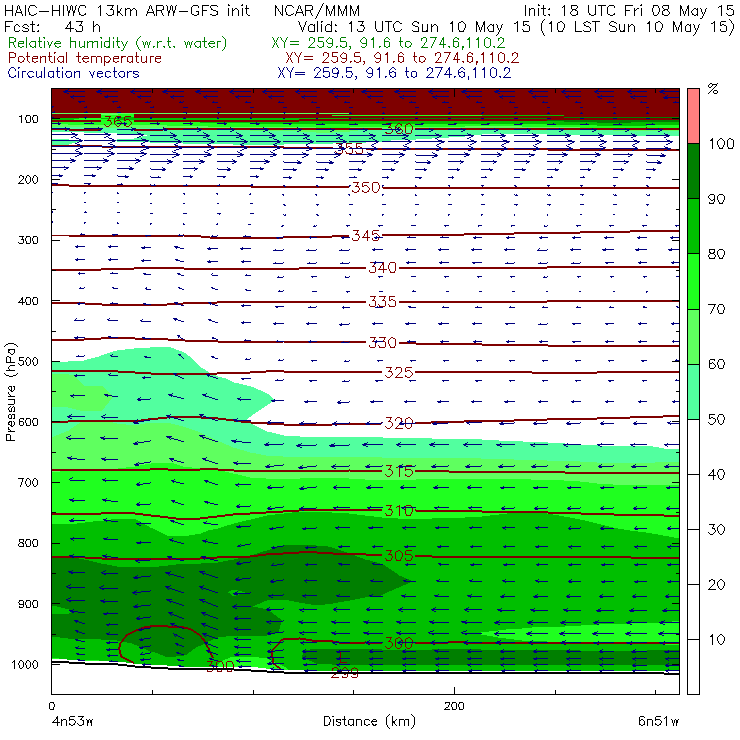Click the 350 isentrope label
The height and width of the screenshot is (740, 740).
(x=366, y=187)
